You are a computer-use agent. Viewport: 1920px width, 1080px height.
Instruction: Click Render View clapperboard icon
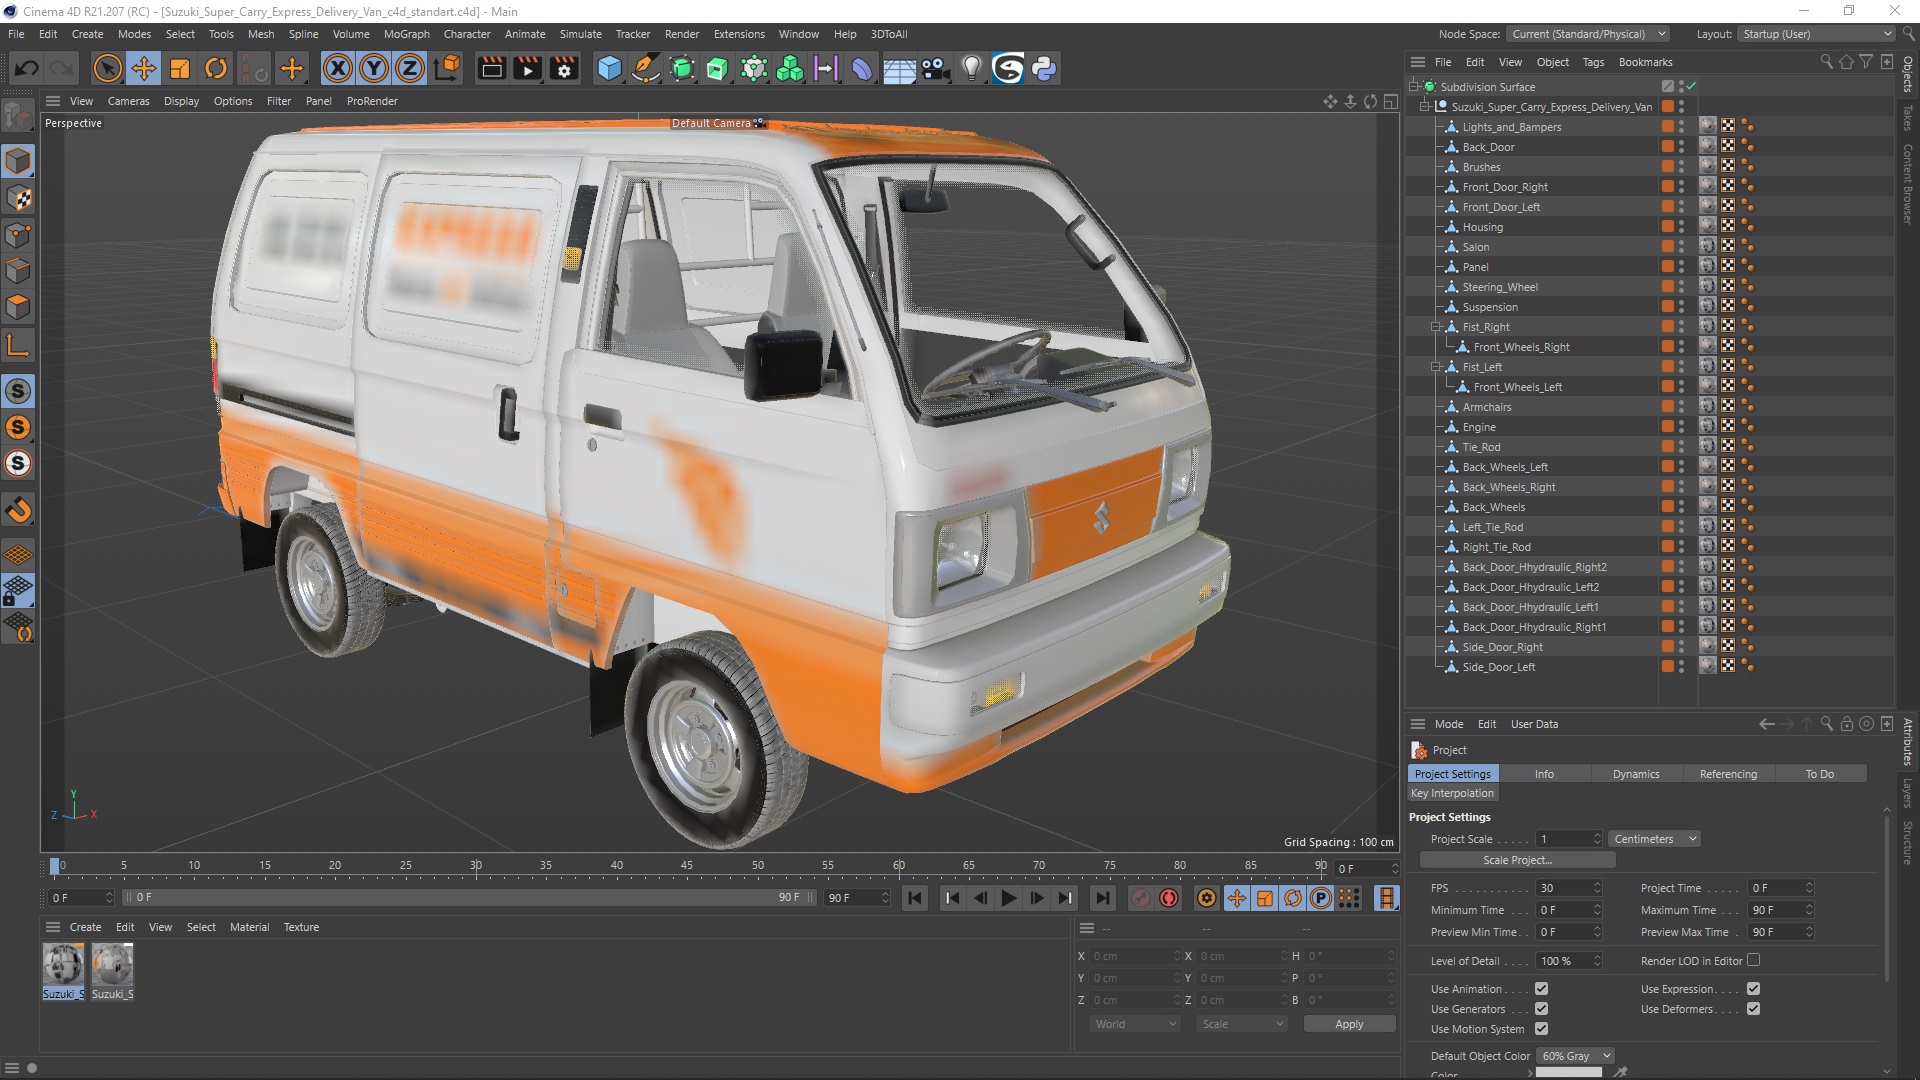tap(491, 68)
